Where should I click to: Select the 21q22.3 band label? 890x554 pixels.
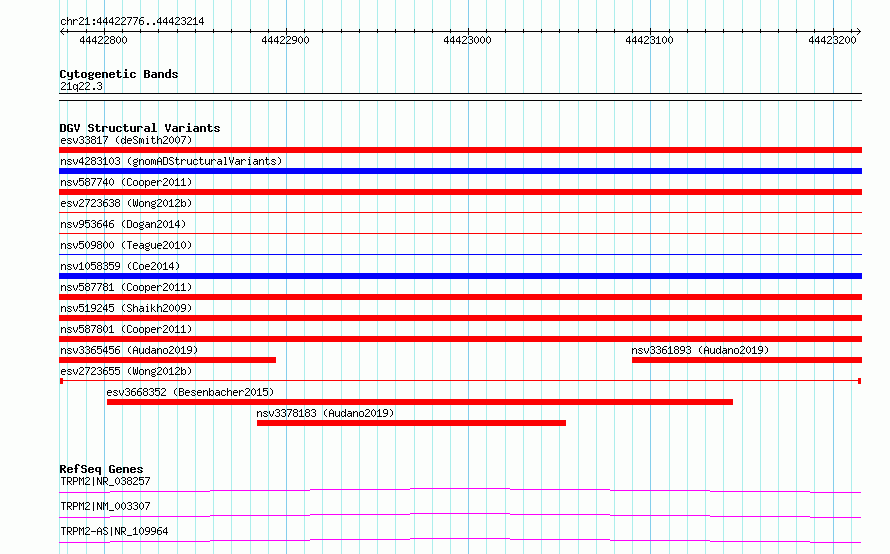click(81, 86)
